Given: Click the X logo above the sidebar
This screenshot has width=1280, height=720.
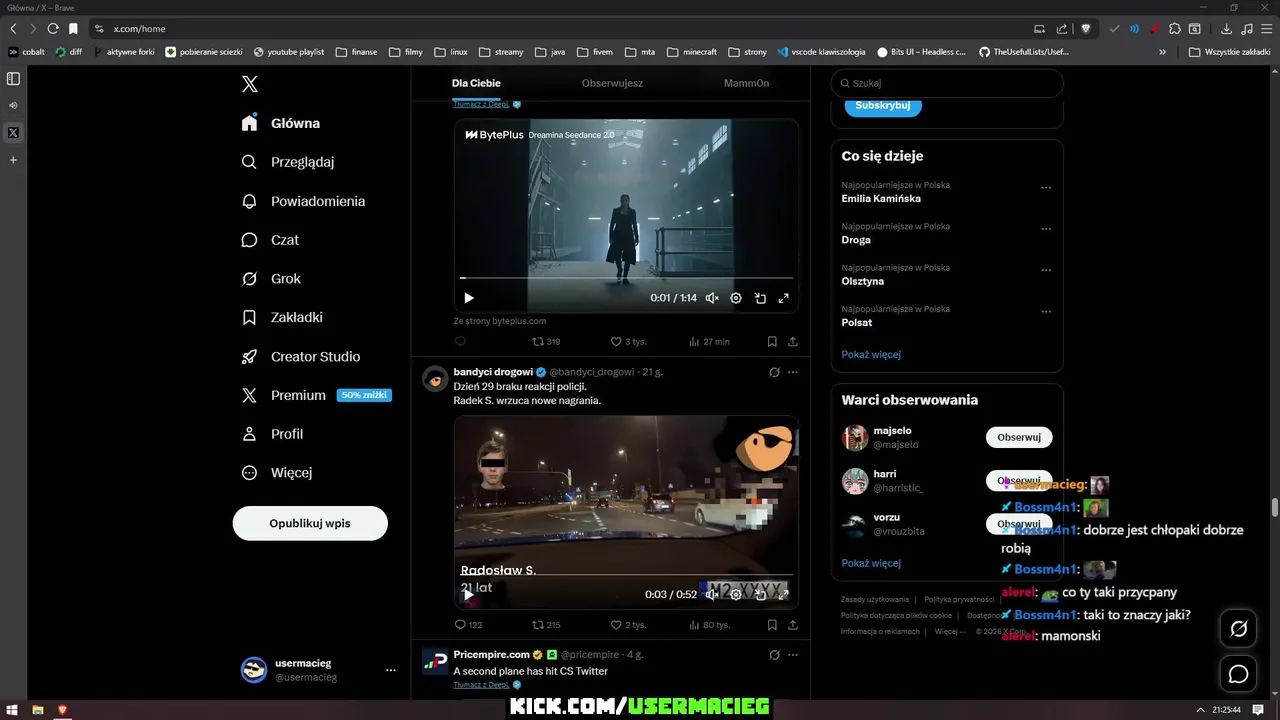Looking at the screenshot, I should click(250, 84).
